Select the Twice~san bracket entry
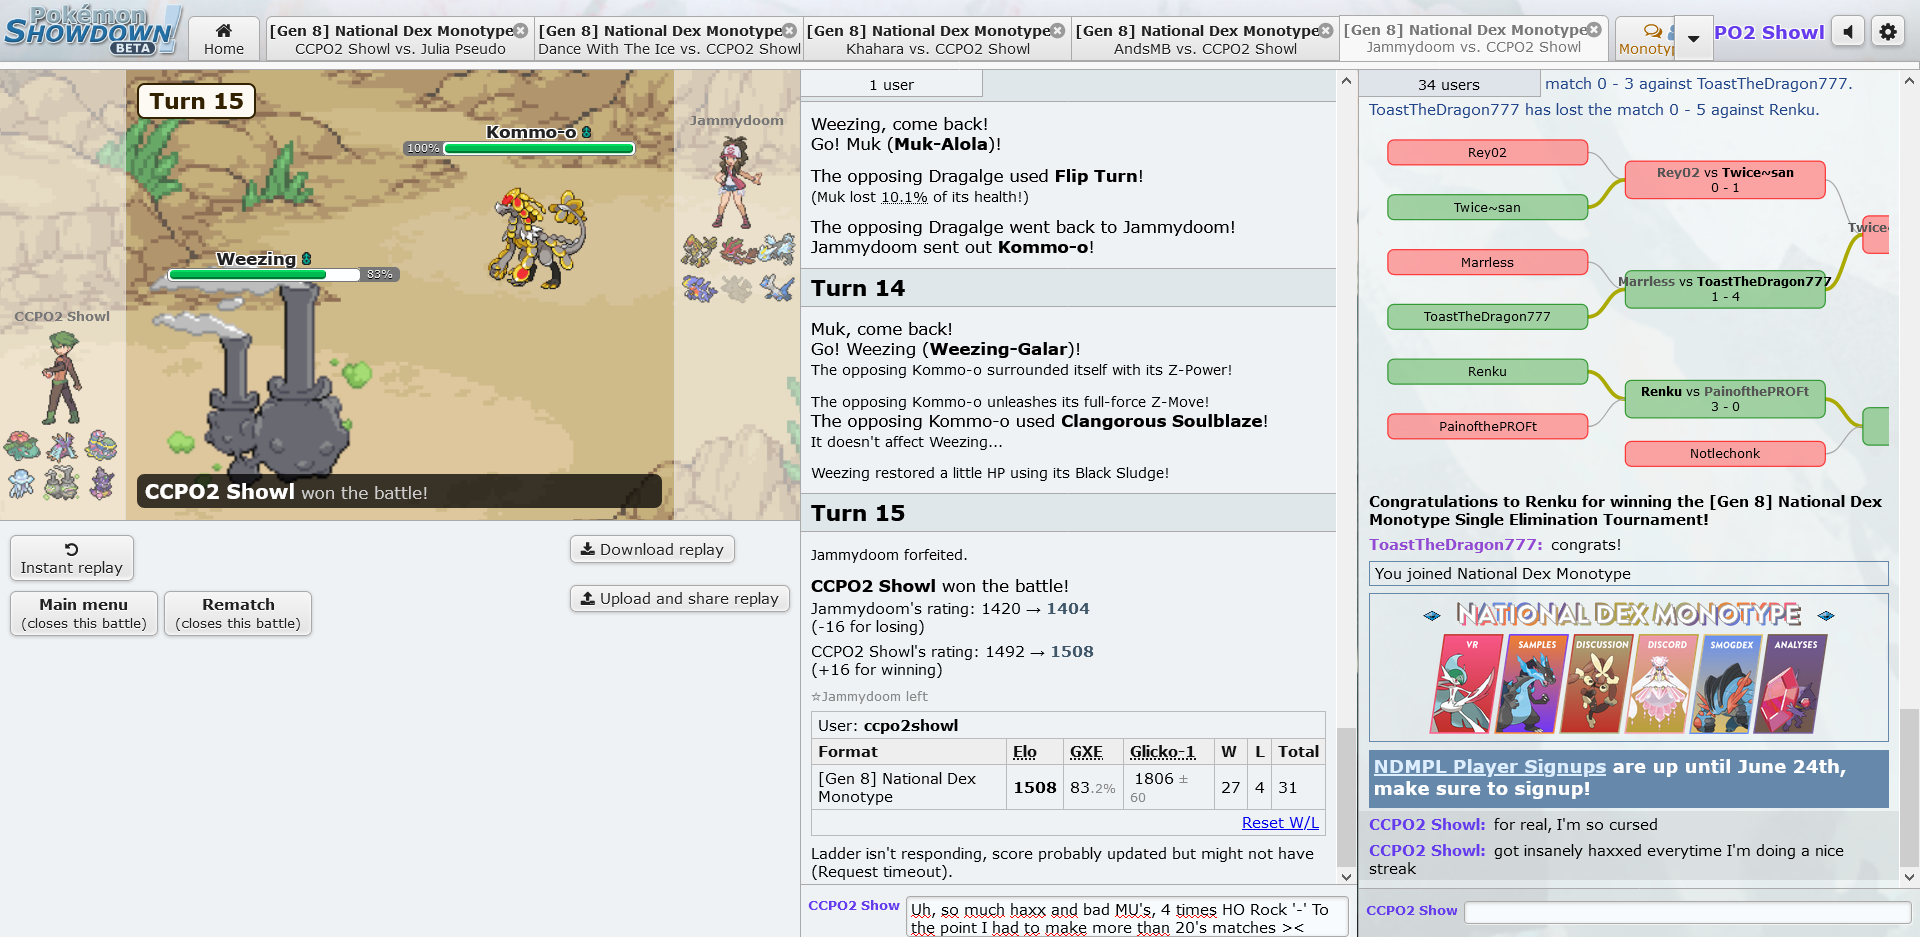The width and height of the screenshot is (1920, 937). tap(1487, 207)
